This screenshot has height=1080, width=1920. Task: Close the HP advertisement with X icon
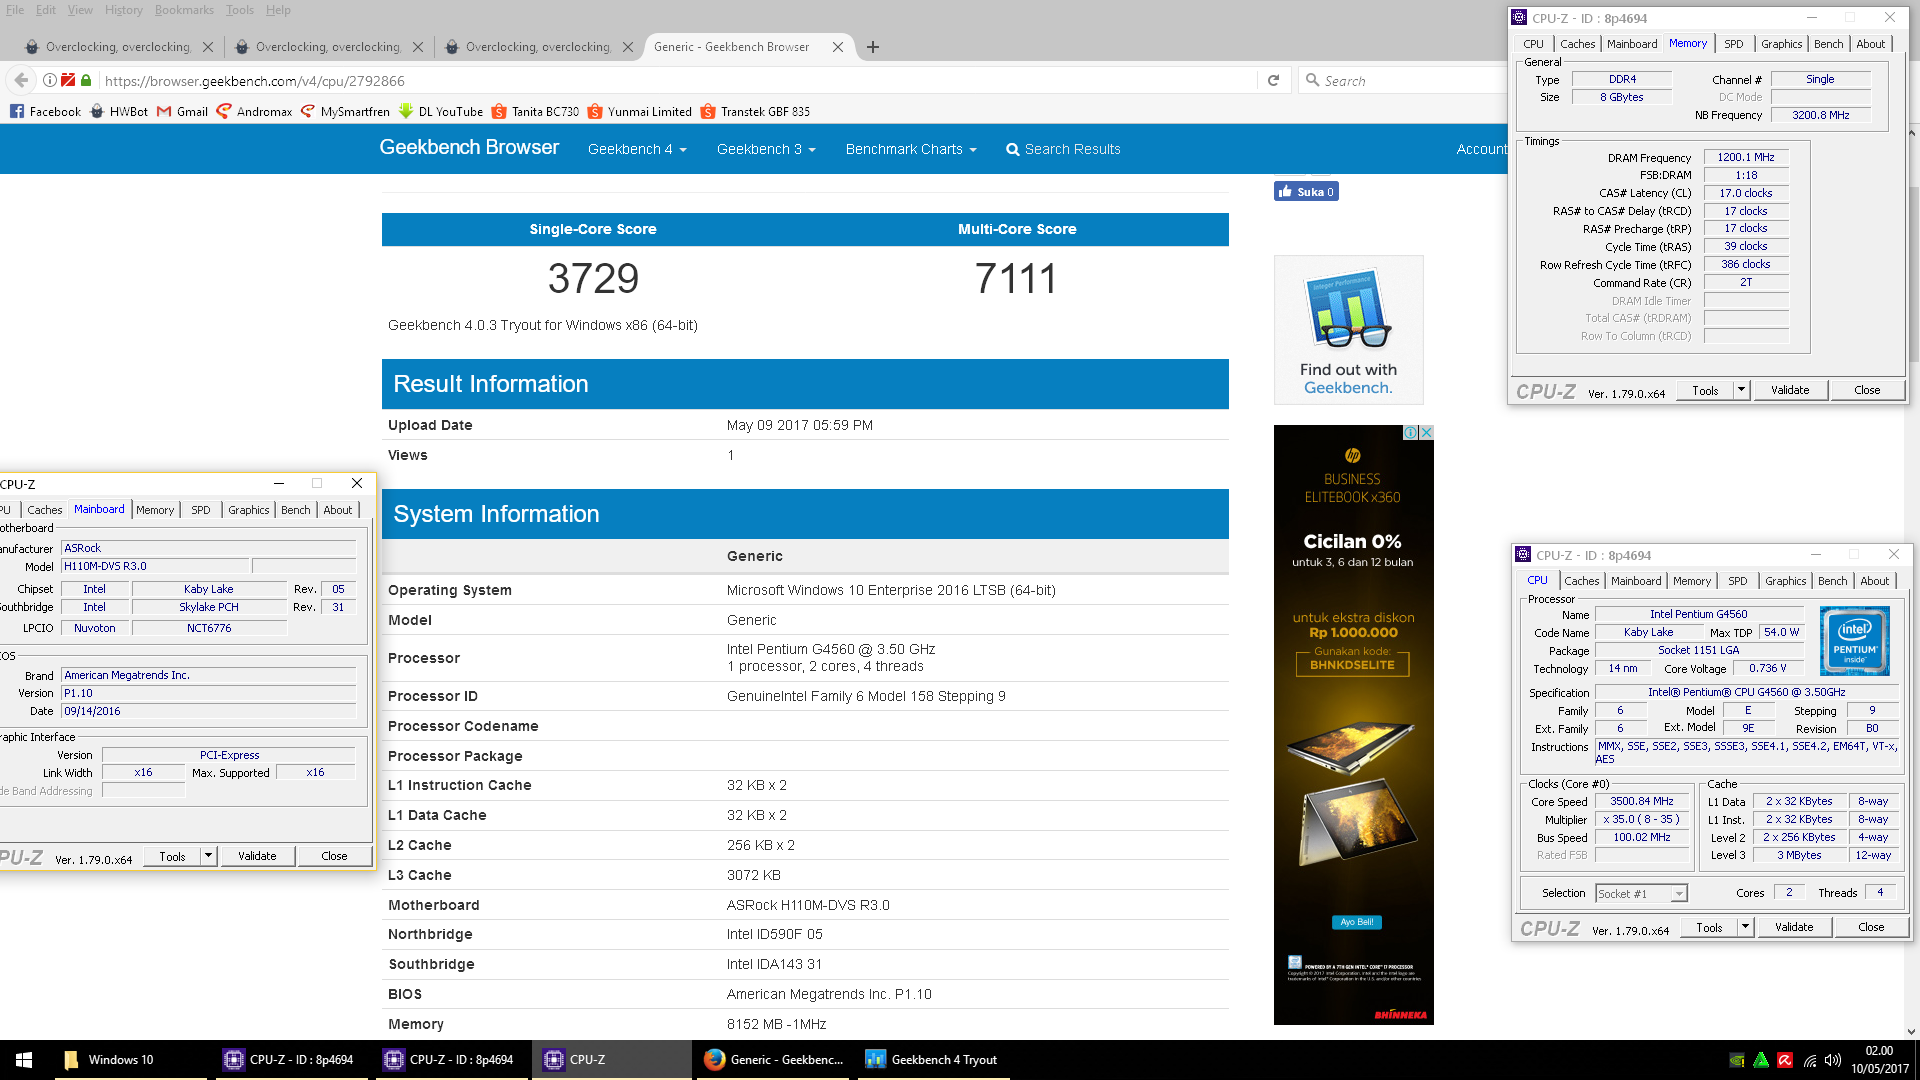[1427, 432]
